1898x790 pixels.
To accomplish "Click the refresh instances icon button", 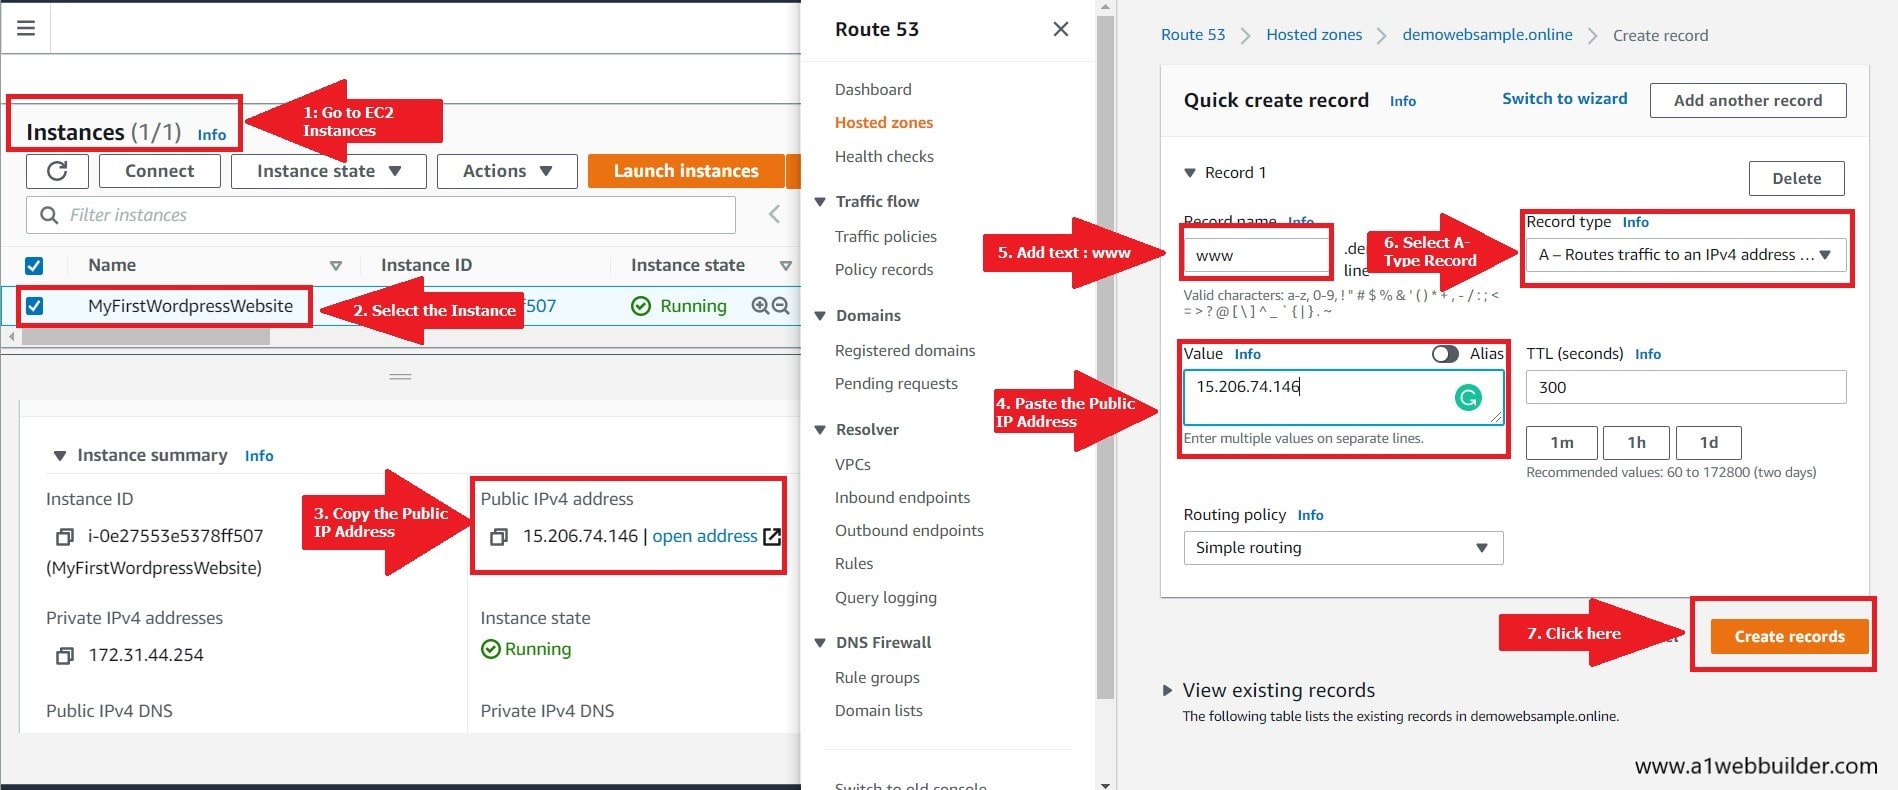I will click(57, 171).
